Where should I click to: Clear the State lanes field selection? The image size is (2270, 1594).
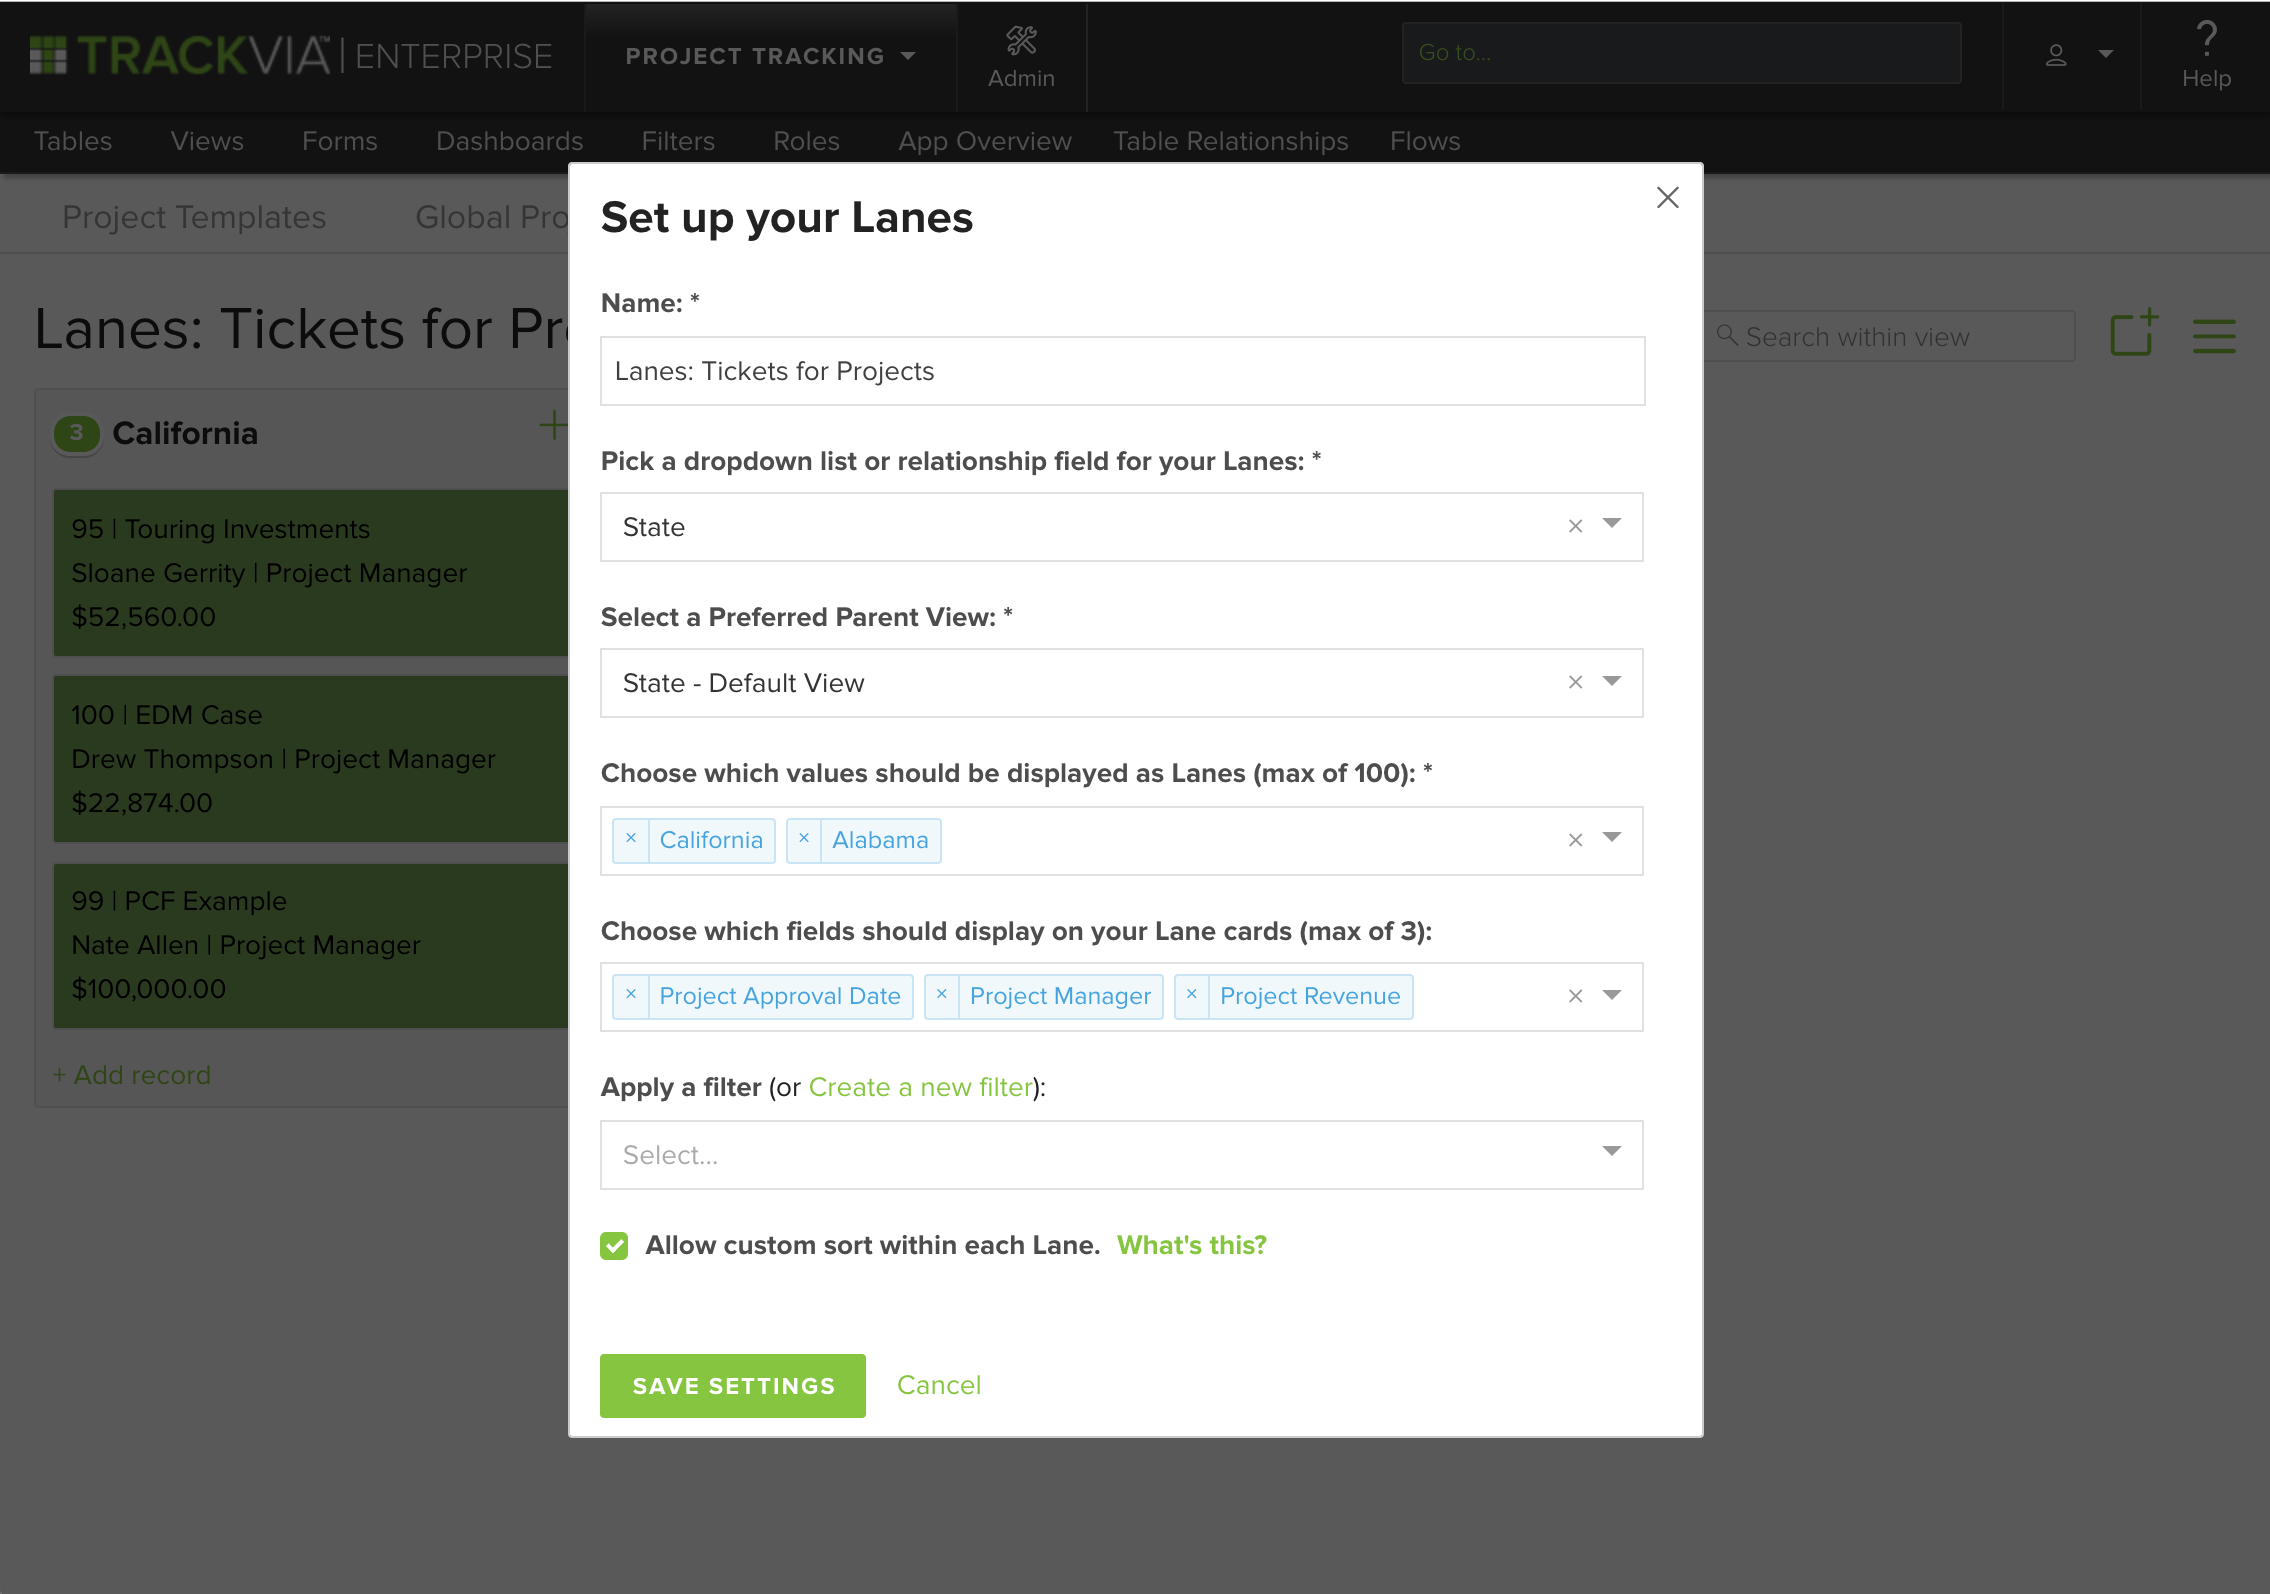[x=1575, y=526]
